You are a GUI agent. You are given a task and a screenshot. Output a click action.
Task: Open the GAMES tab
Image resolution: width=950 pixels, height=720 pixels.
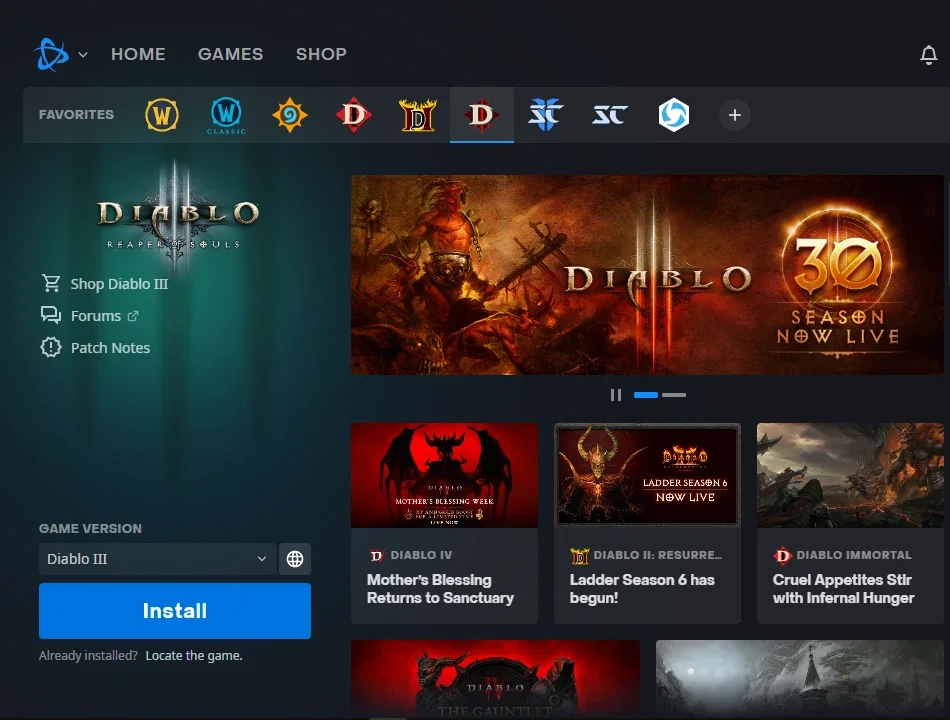point(230,54)
